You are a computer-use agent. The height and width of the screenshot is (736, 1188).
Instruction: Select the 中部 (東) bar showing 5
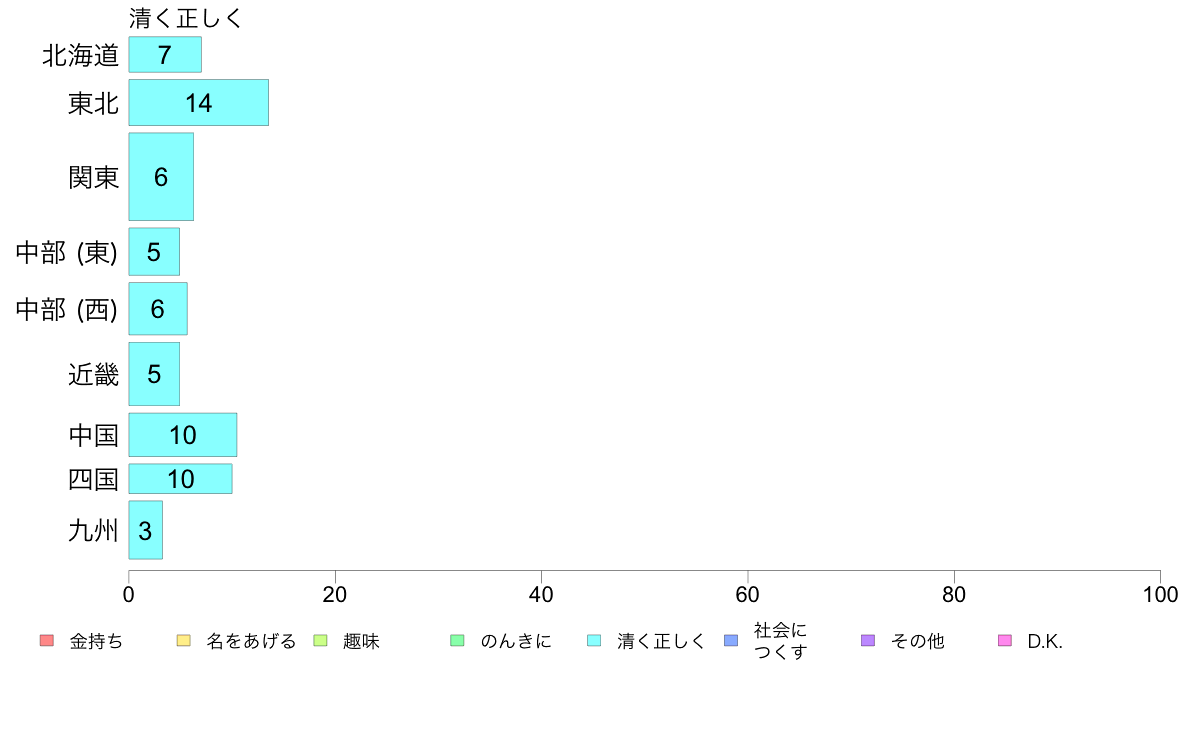(x=154, y=252)
